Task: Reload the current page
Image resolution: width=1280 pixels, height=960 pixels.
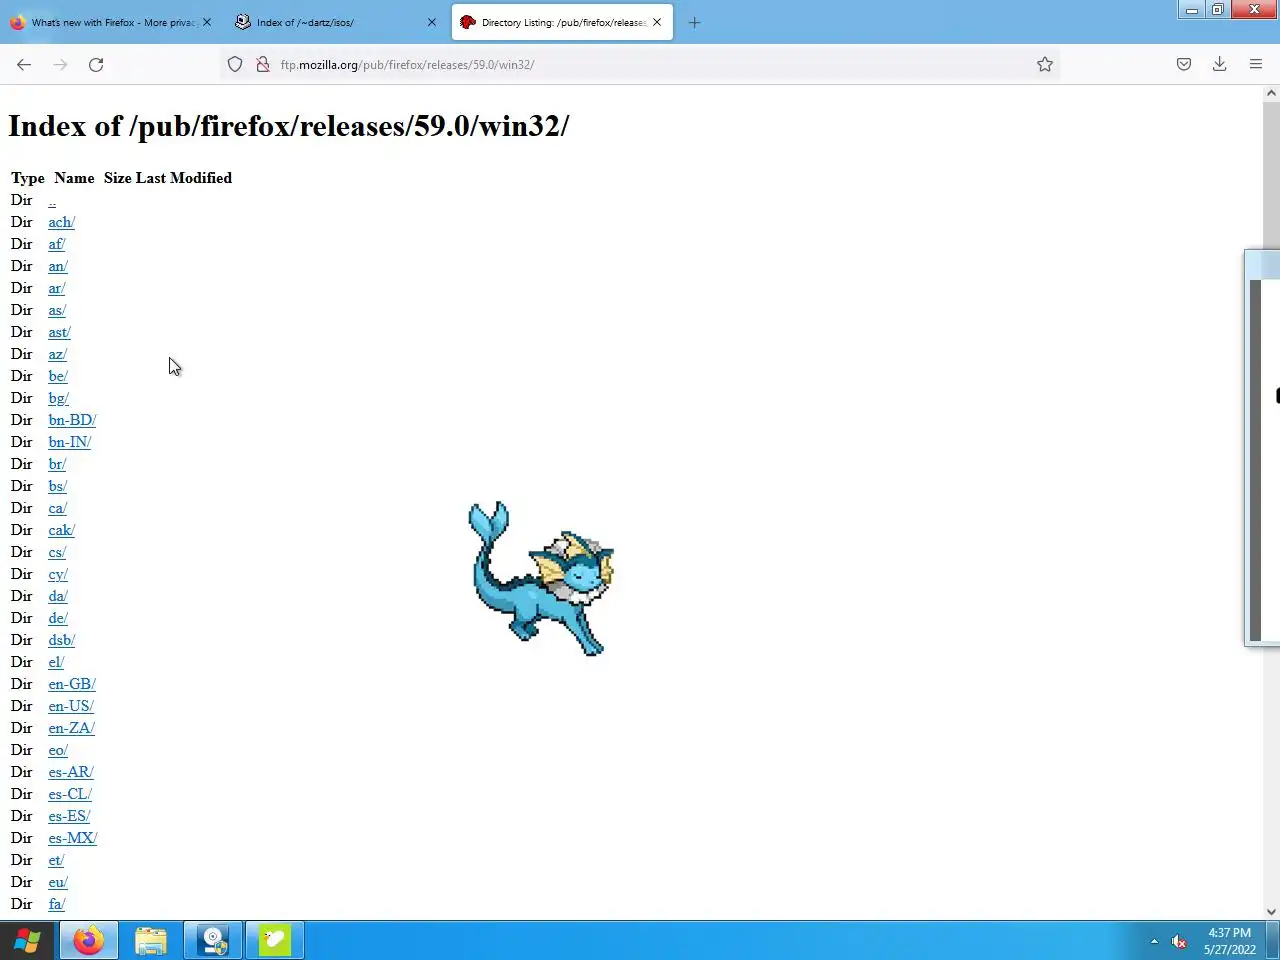Action: coord(96,64)
